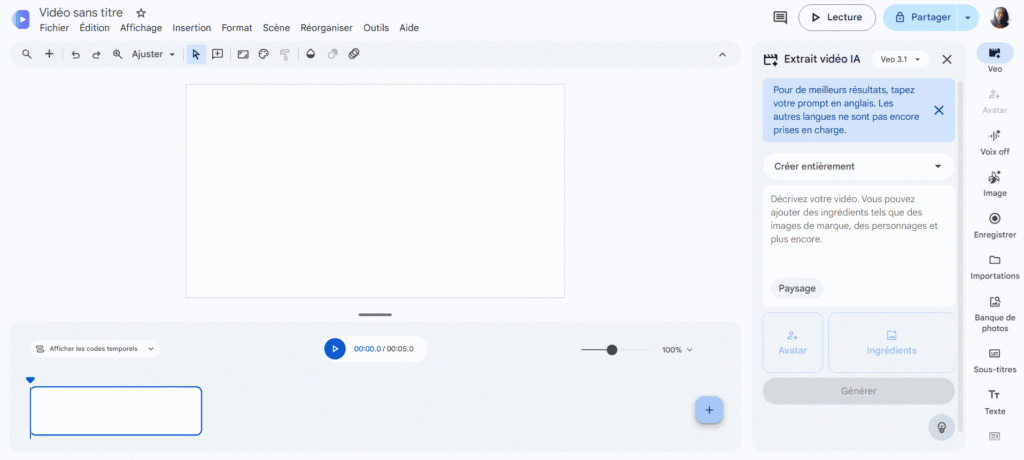Open the Afficher les codes temporels dropdown
The image size is (1024, 460).
pos(95,349)
